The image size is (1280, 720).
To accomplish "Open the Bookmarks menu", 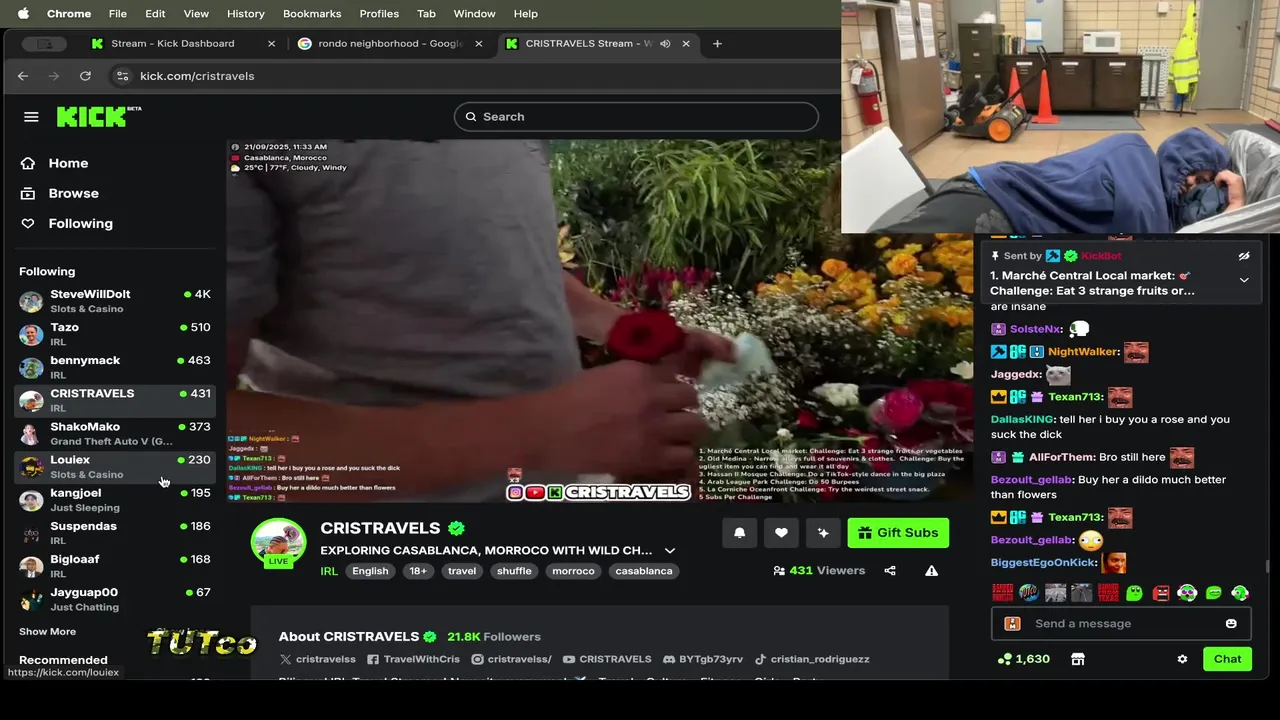I will [312, 14].
